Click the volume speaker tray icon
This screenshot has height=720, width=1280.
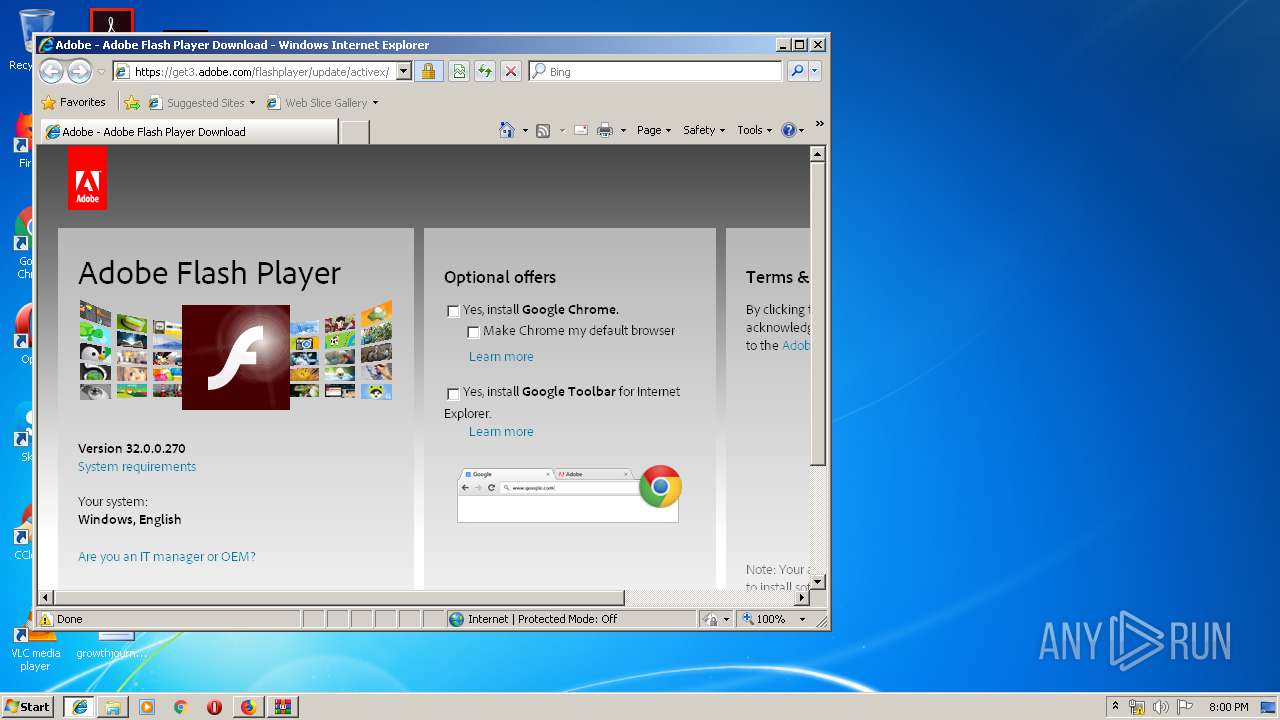(x=1161, y=707)
